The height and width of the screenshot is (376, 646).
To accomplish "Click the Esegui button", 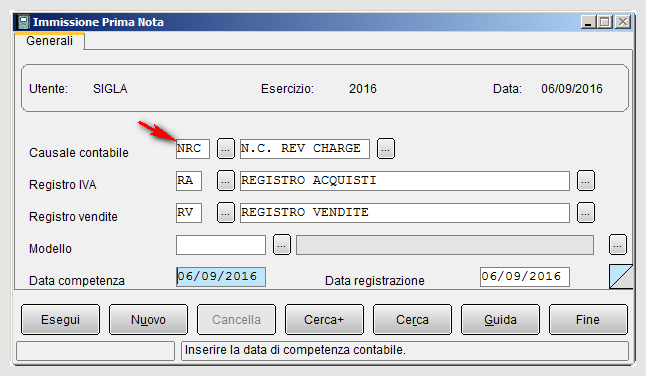I will (60, 320).
